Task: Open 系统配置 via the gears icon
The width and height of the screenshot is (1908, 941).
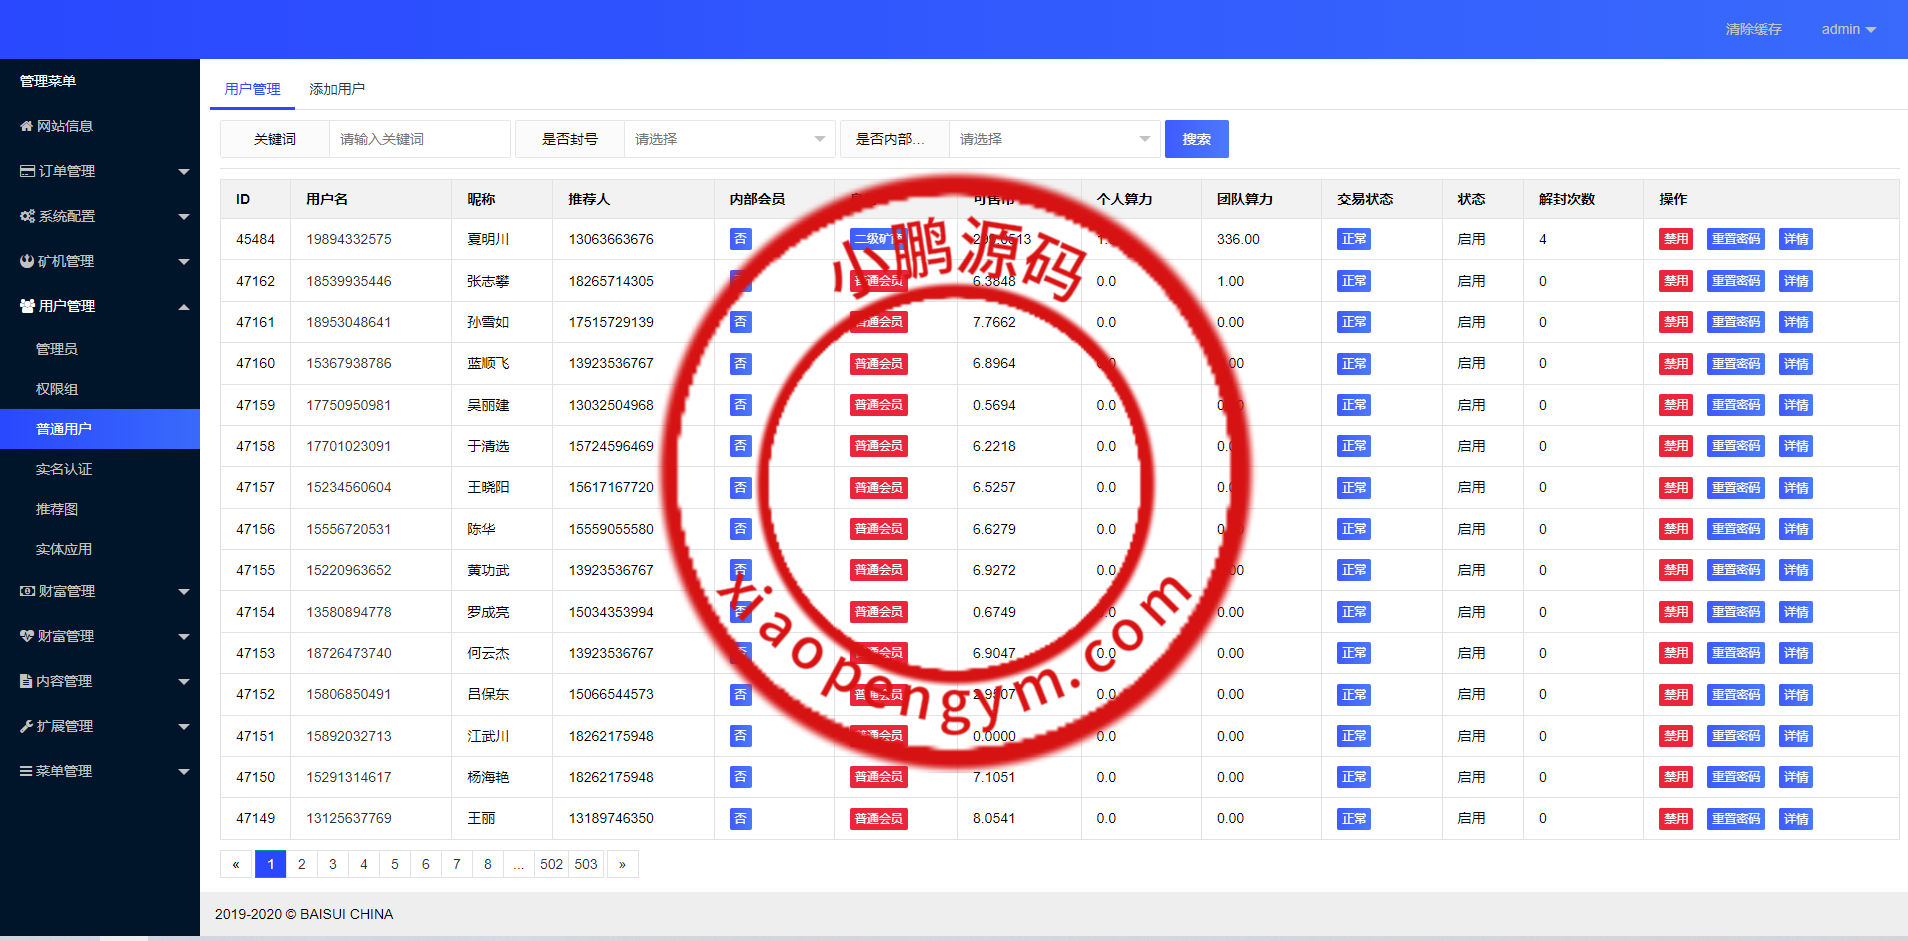Action: click(25, 216)
